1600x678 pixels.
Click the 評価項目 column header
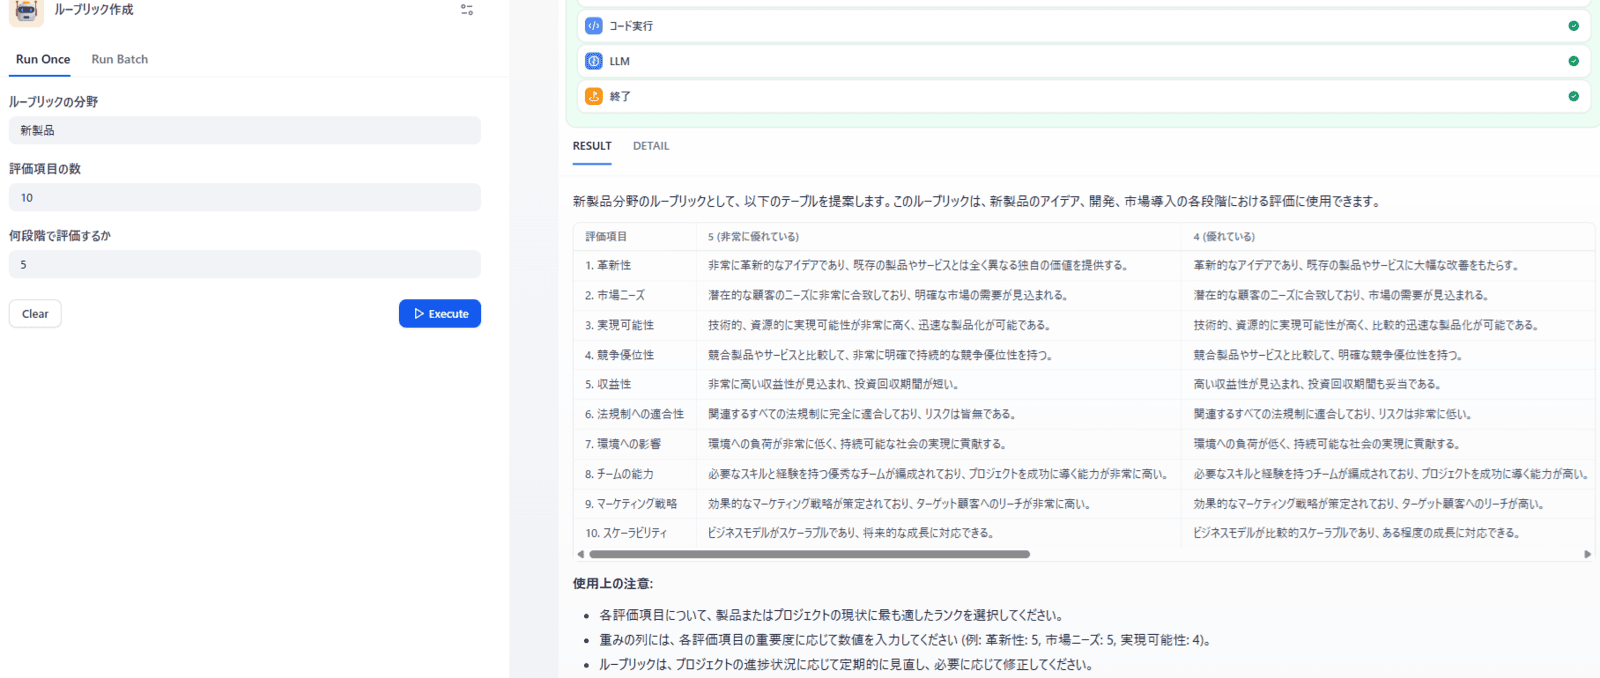coord(606,237)
